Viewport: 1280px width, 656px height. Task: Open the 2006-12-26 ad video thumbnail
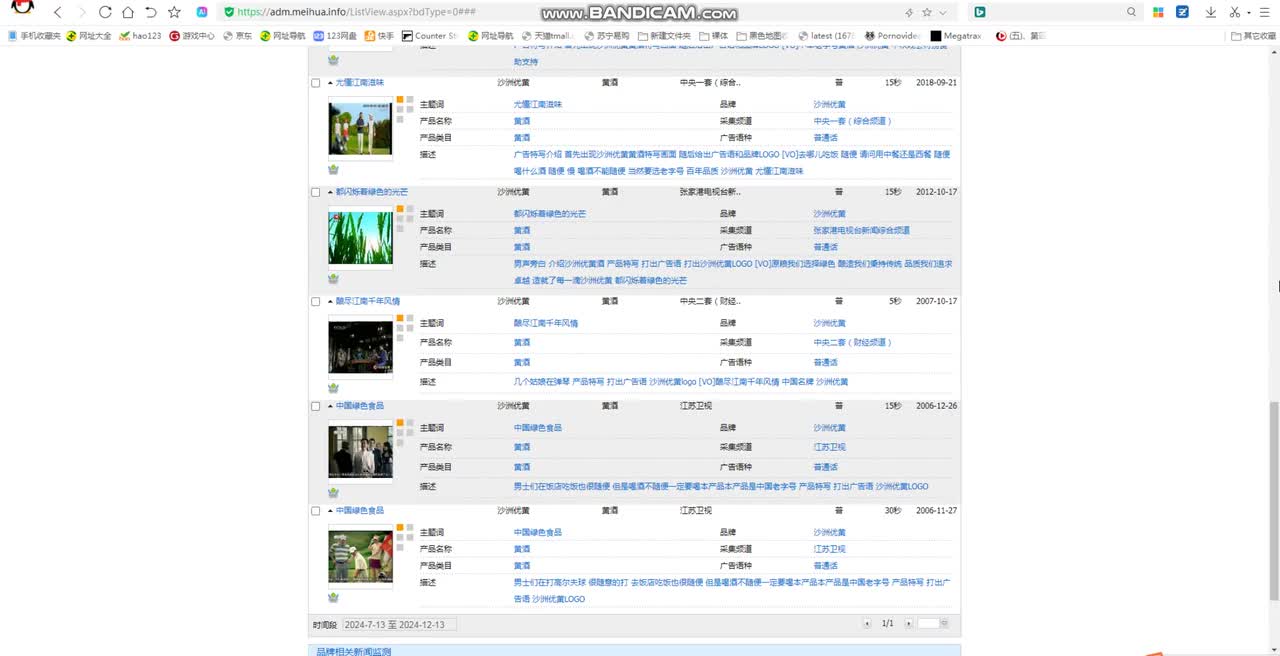coord(360,451)
